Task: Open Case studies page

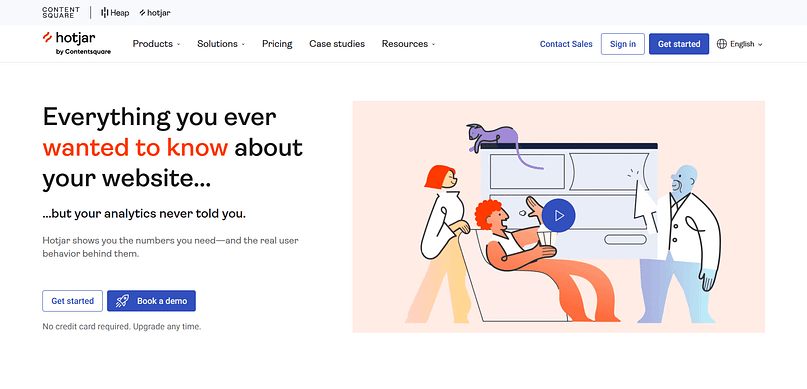Action: [337, 44]
